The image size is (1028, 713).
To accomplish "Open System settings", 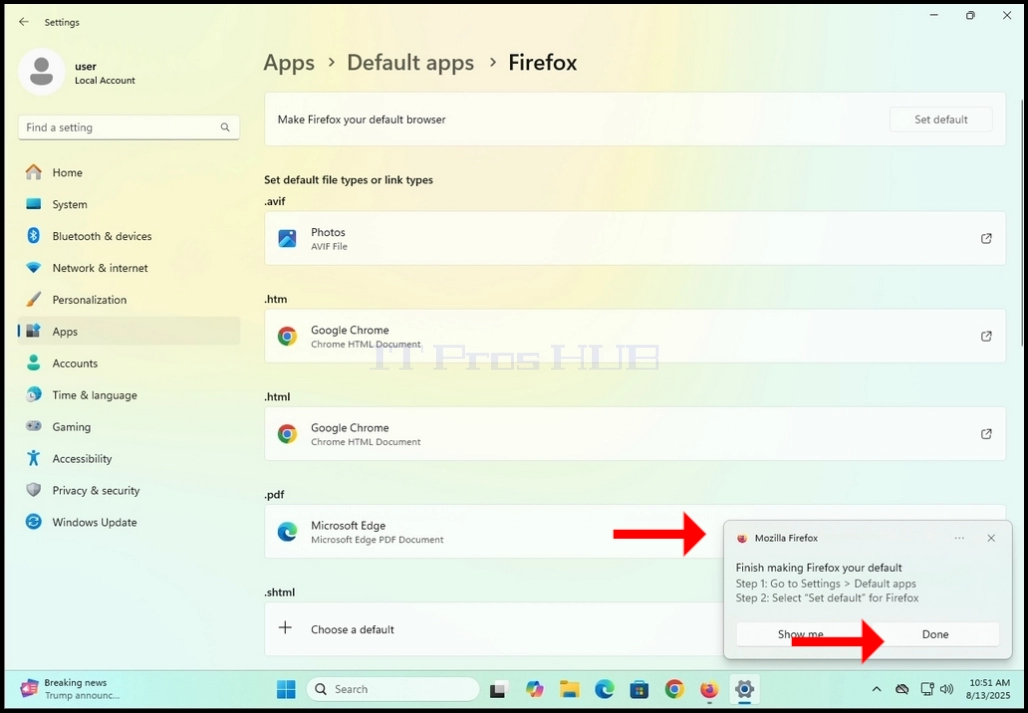I will click(129, 204).
